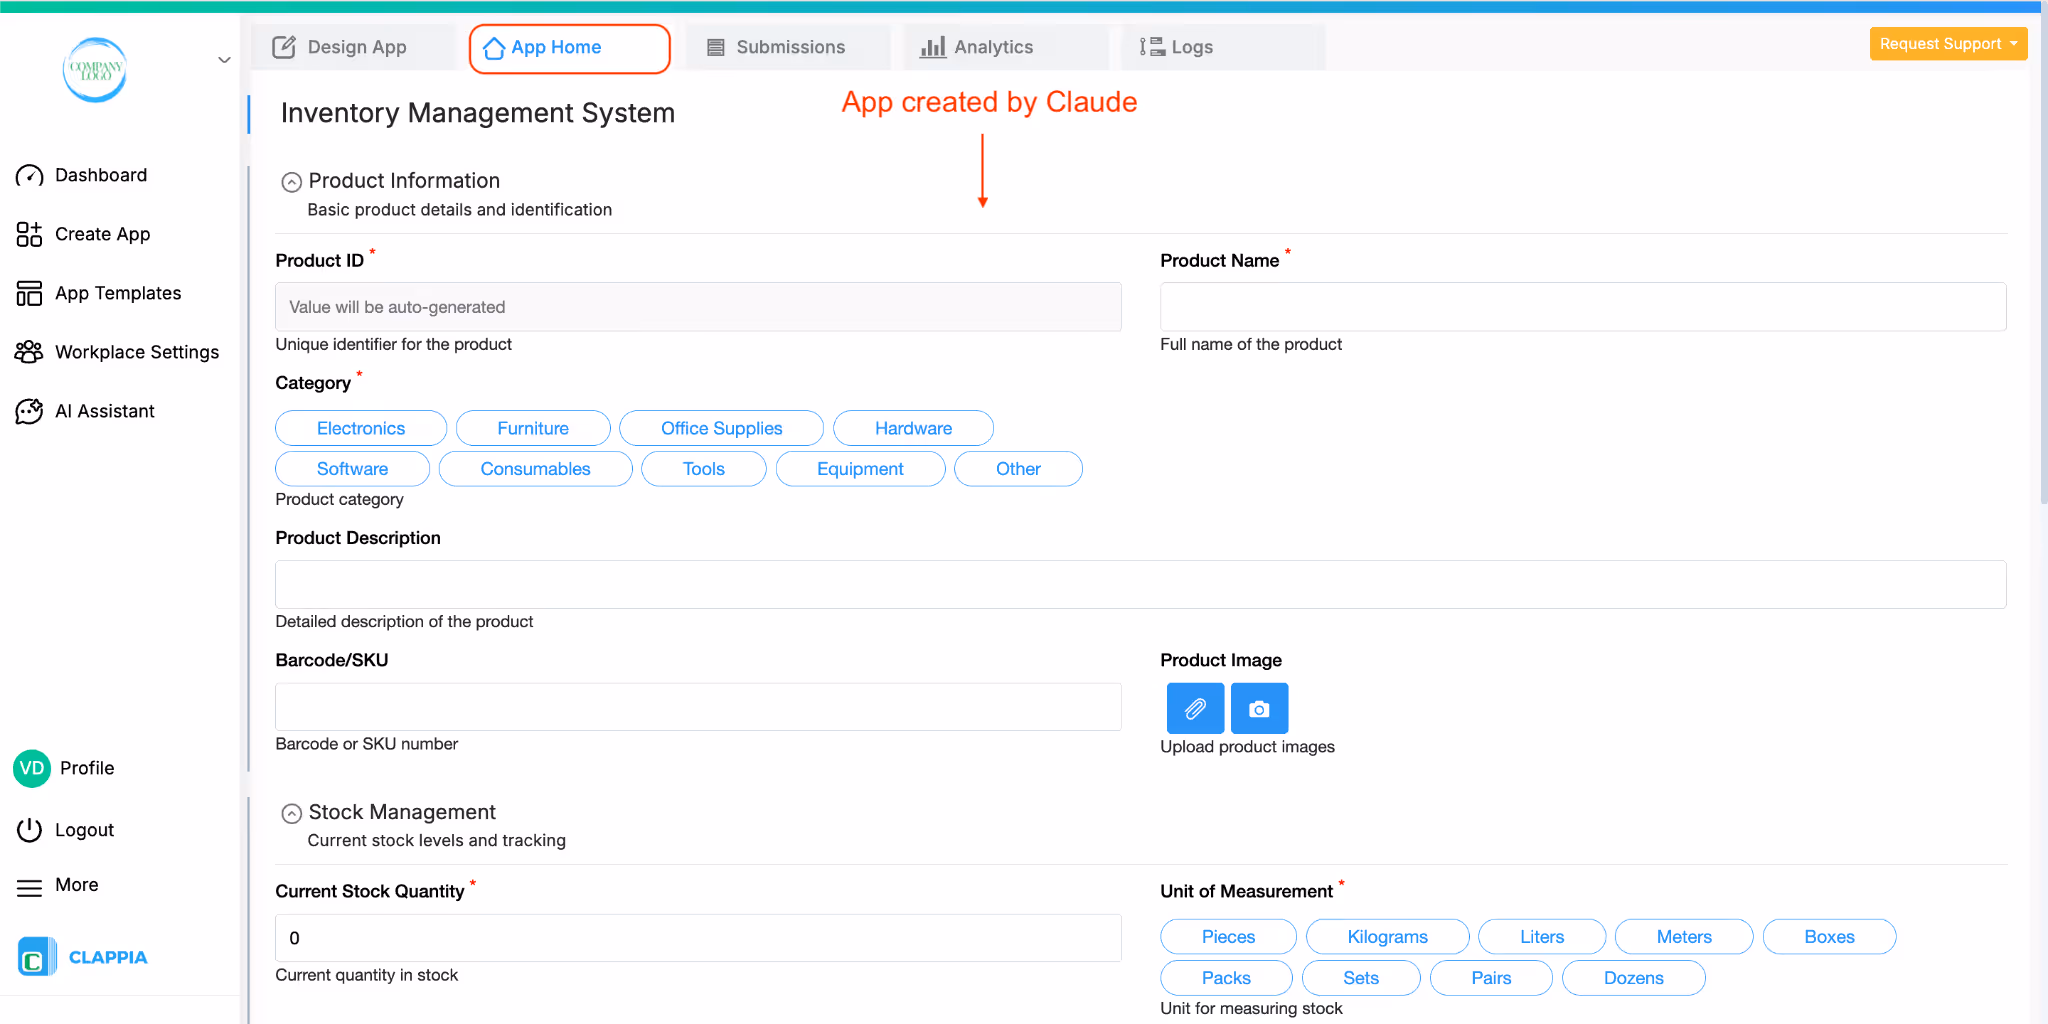This screenshot has height=1024, width=2048.
Task: Expand the company logo dropdown
Action: pos(224,60)
